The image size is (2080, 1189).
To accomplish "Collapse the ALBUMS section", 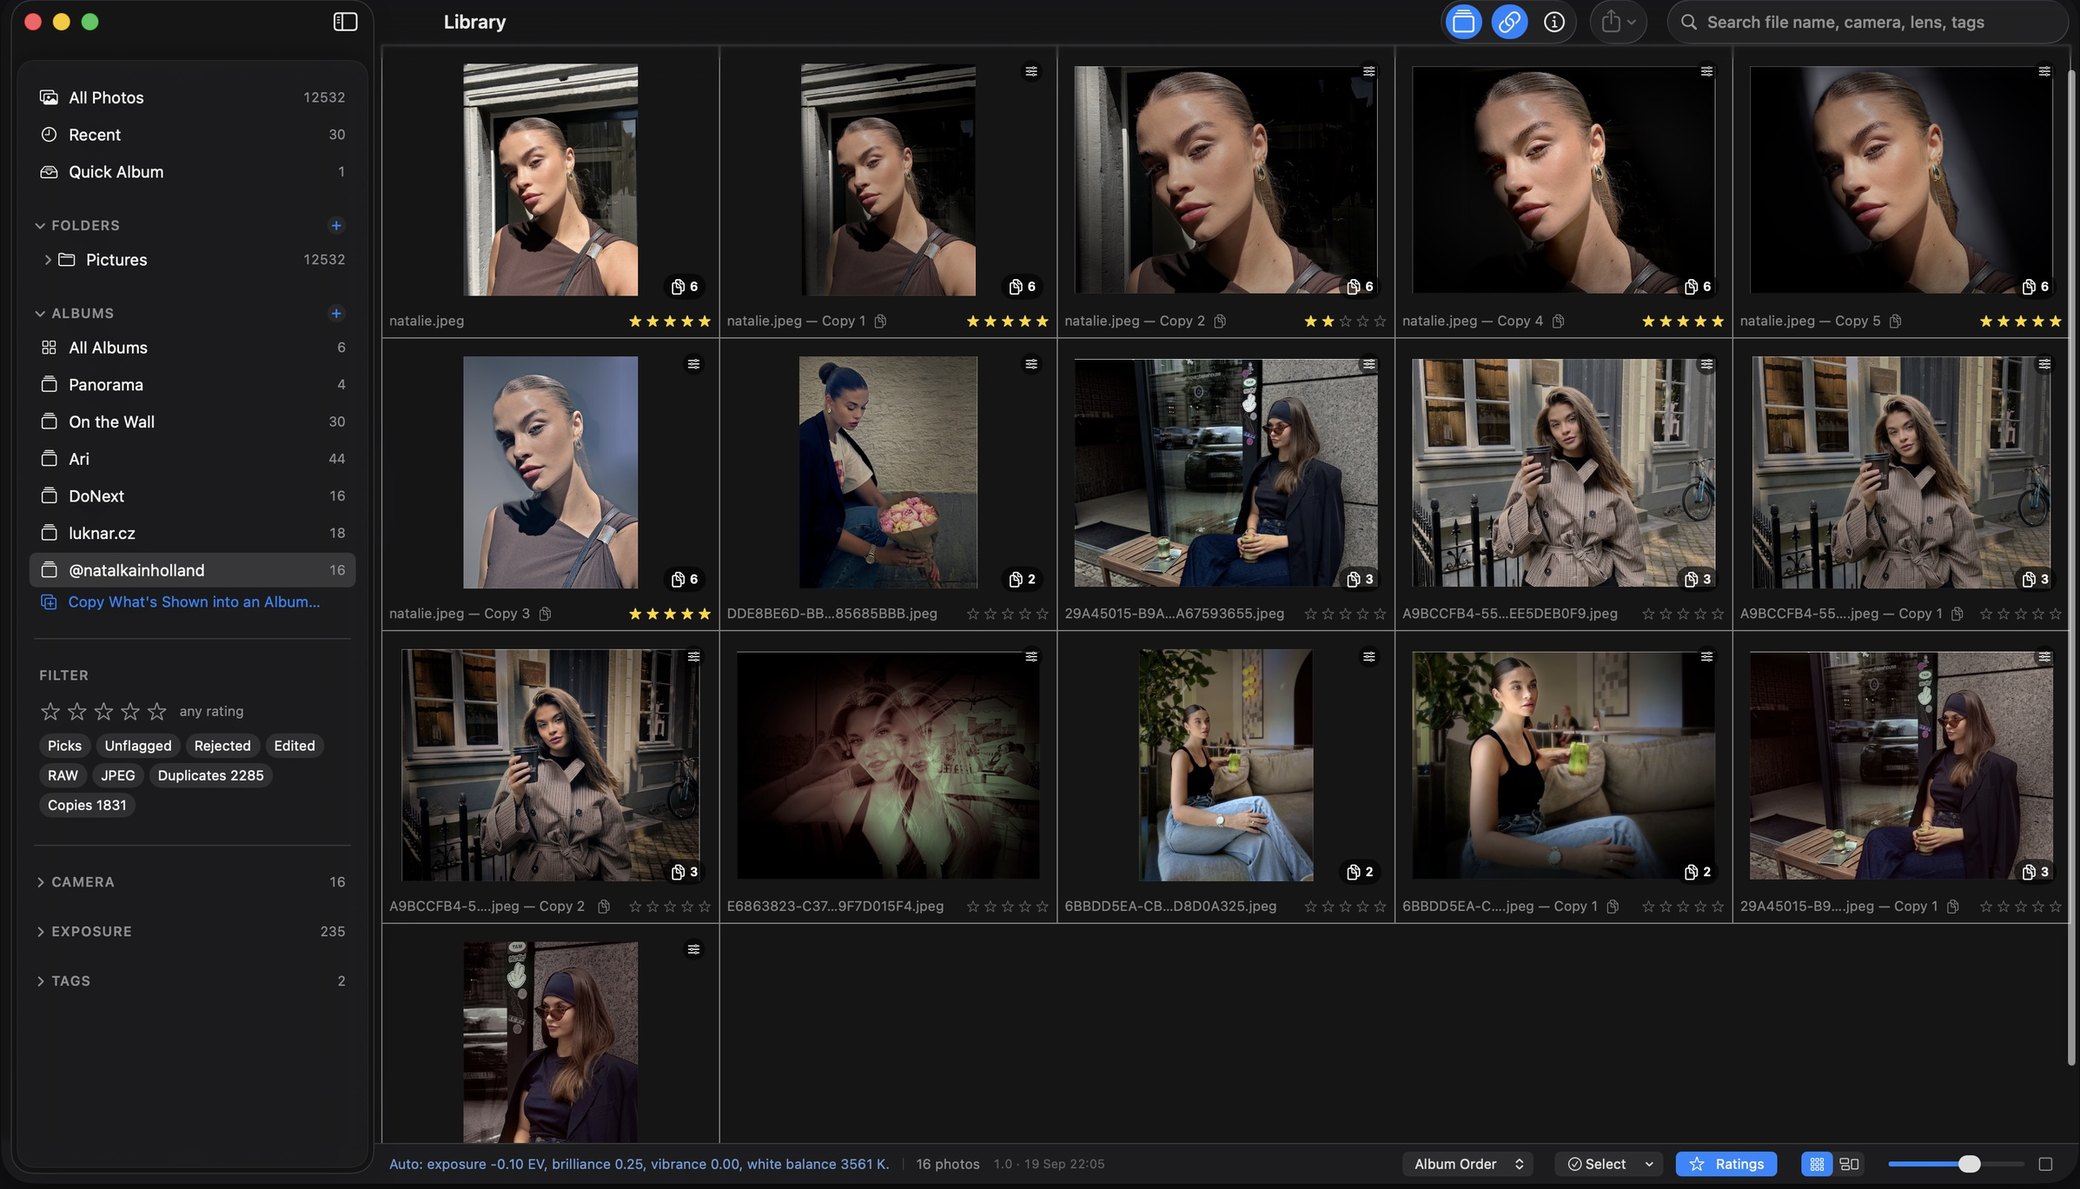I will pos(40,314).
